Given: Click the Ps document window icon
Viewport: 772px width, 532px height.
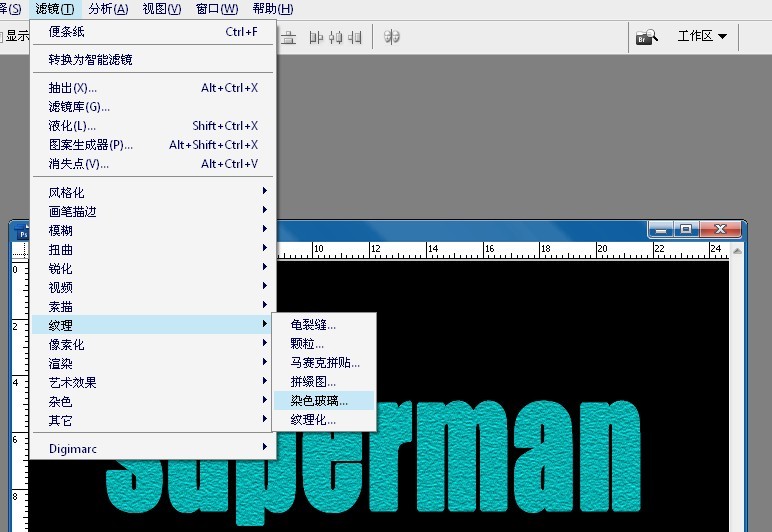Looking at the screenshot, I should tap(22, 232).
